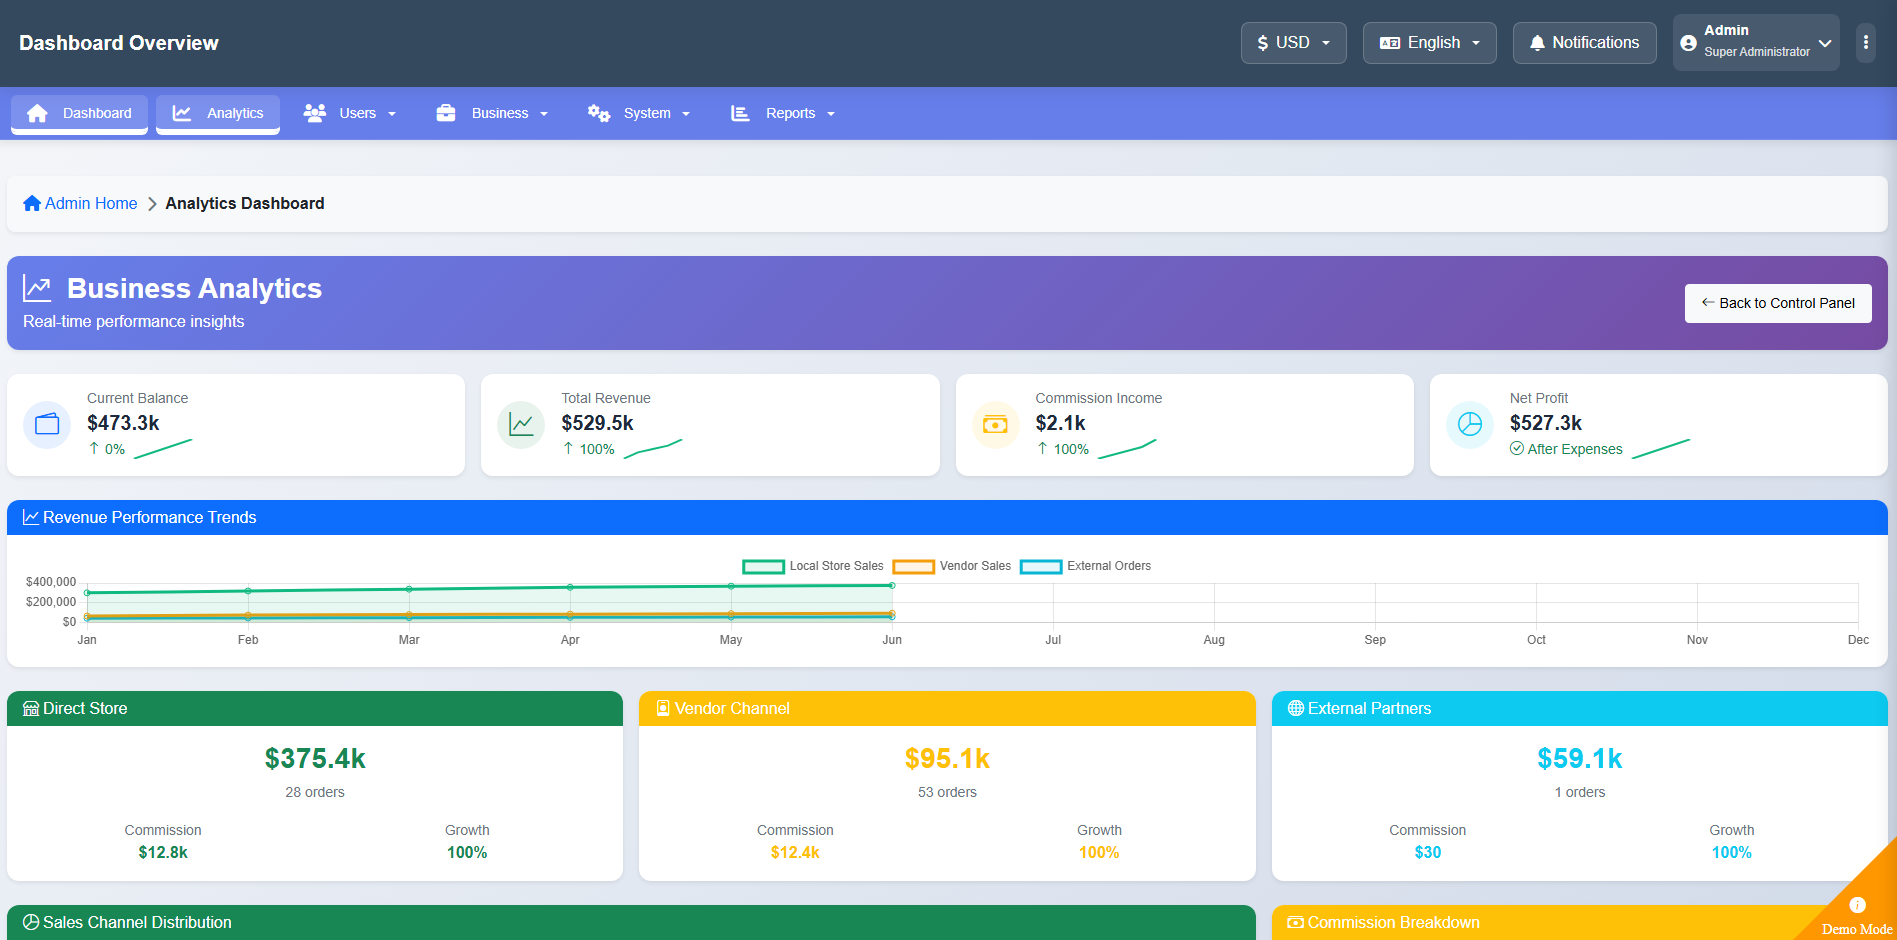Click the June data point on Local Store Sales line
Viewport: 1897px width, 940px height.
[892, 586]
